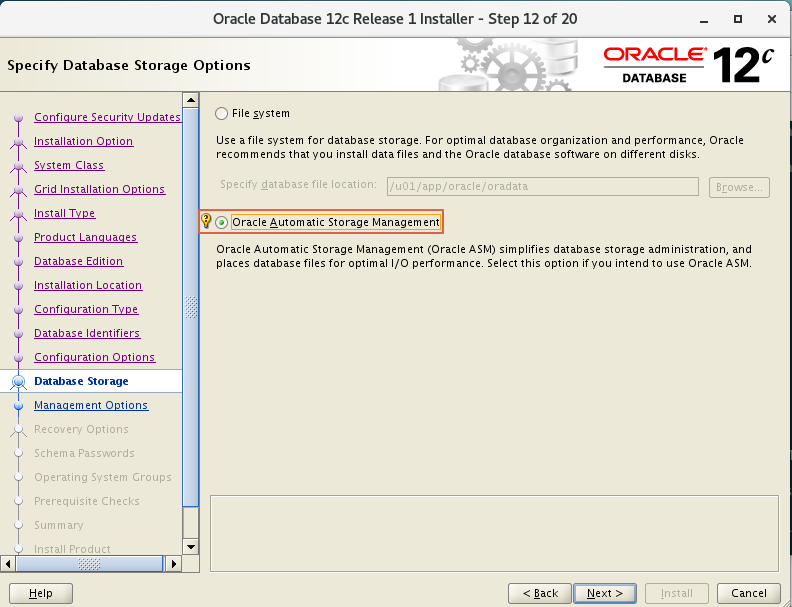
Task: Select the current Database Storage step
Action: (81, 381)
